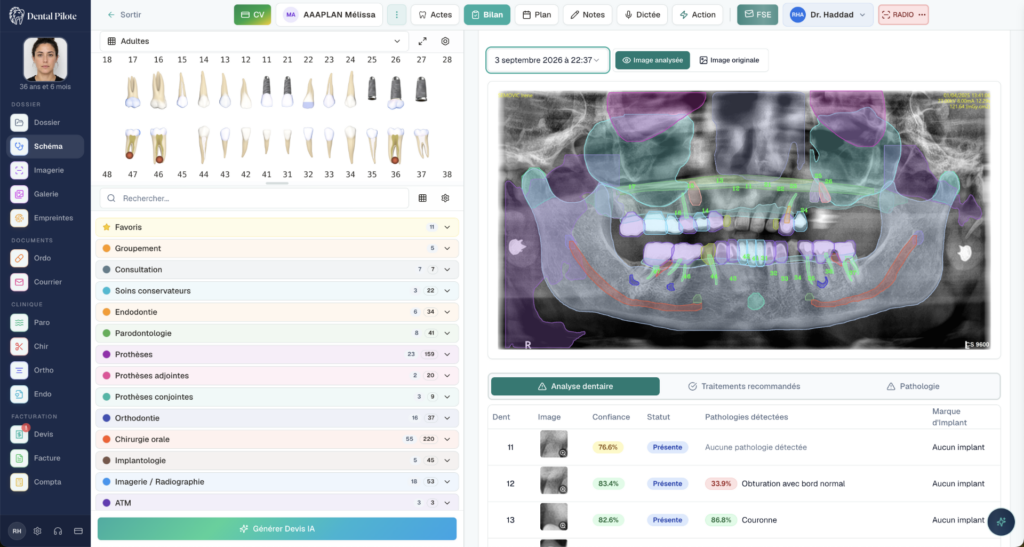Open the Courrier documents section
The image size is (1024, 547).
point(45,282)
